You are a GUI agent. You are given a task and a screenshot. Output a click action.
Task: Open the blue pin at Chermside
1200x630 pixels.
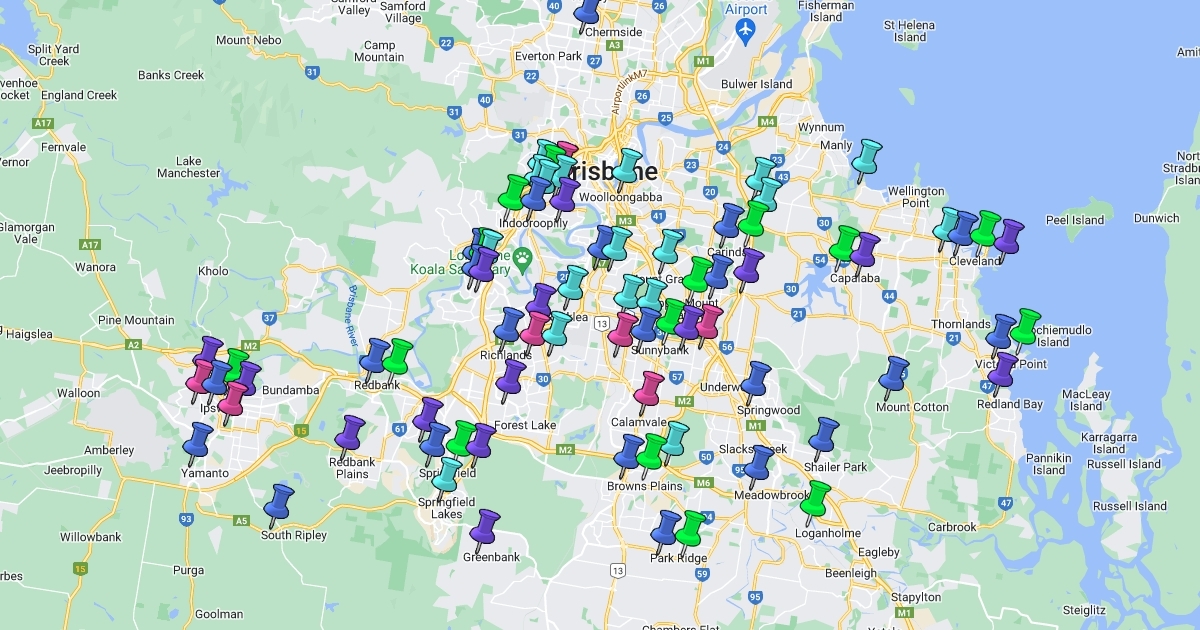click(x=590, y=10)
